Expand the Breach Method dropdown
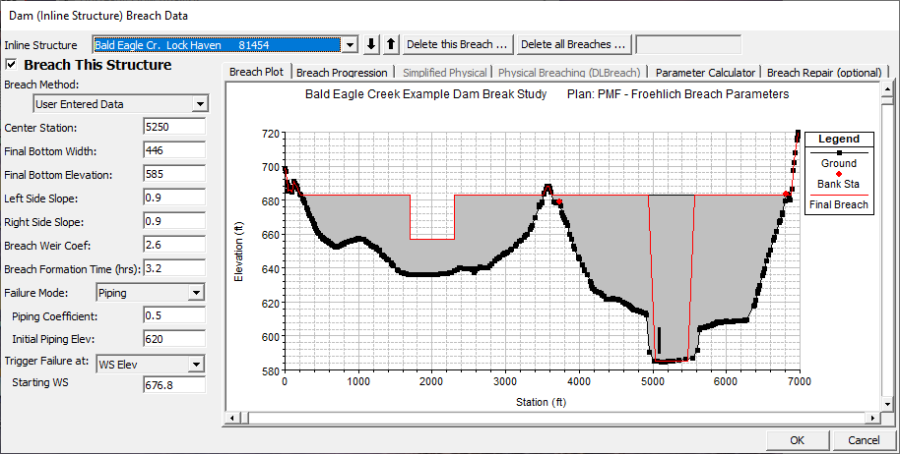 coord(200,104)
